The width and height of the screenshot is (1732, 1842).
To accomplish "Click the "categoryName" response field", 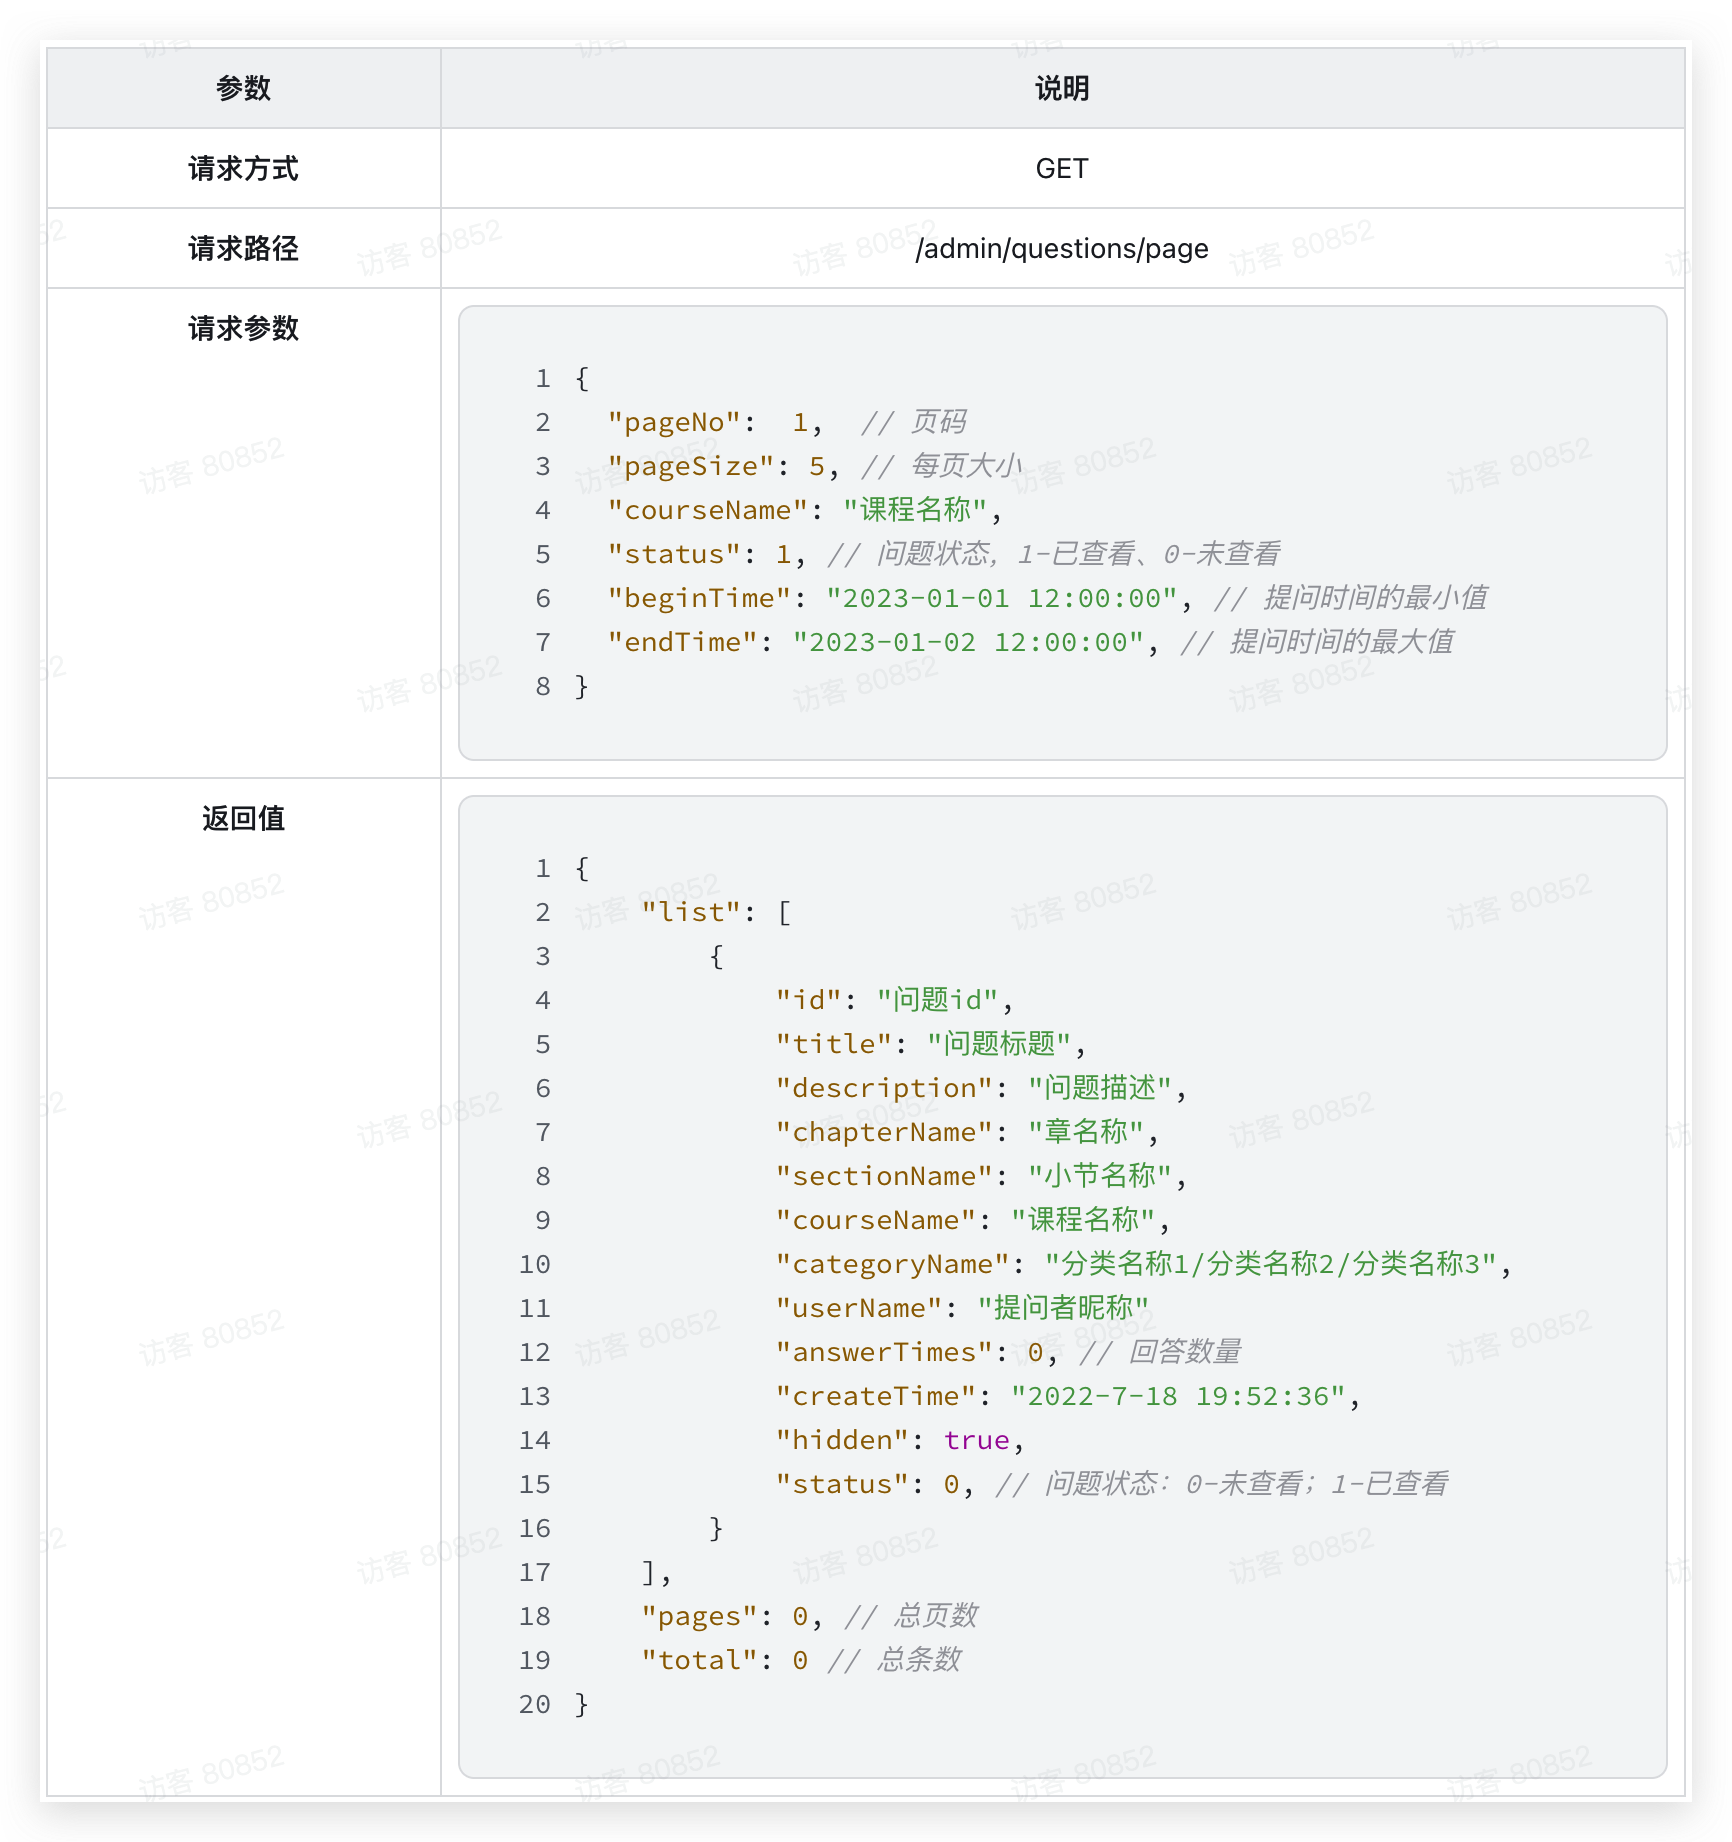I will (1144, 1264).
